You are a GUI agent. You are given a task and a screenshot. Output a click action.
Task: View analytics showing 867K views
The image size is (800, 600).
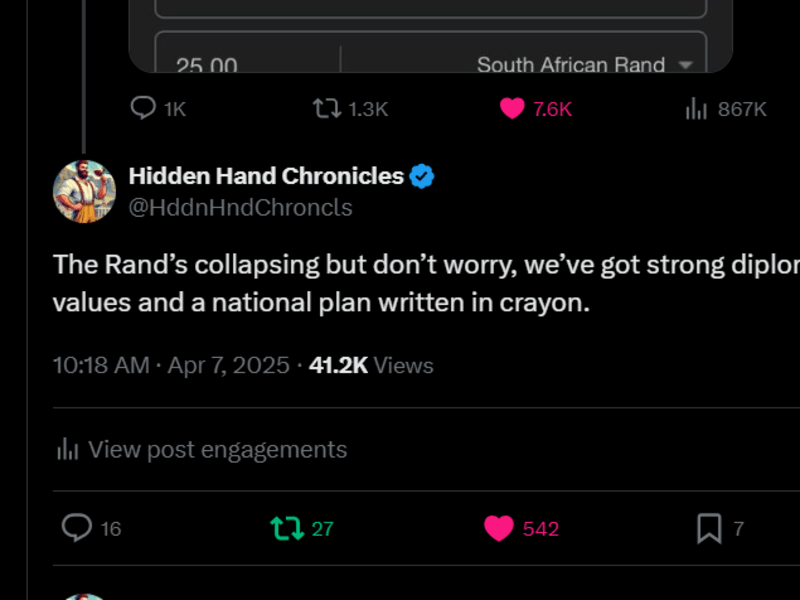[726, 109]
